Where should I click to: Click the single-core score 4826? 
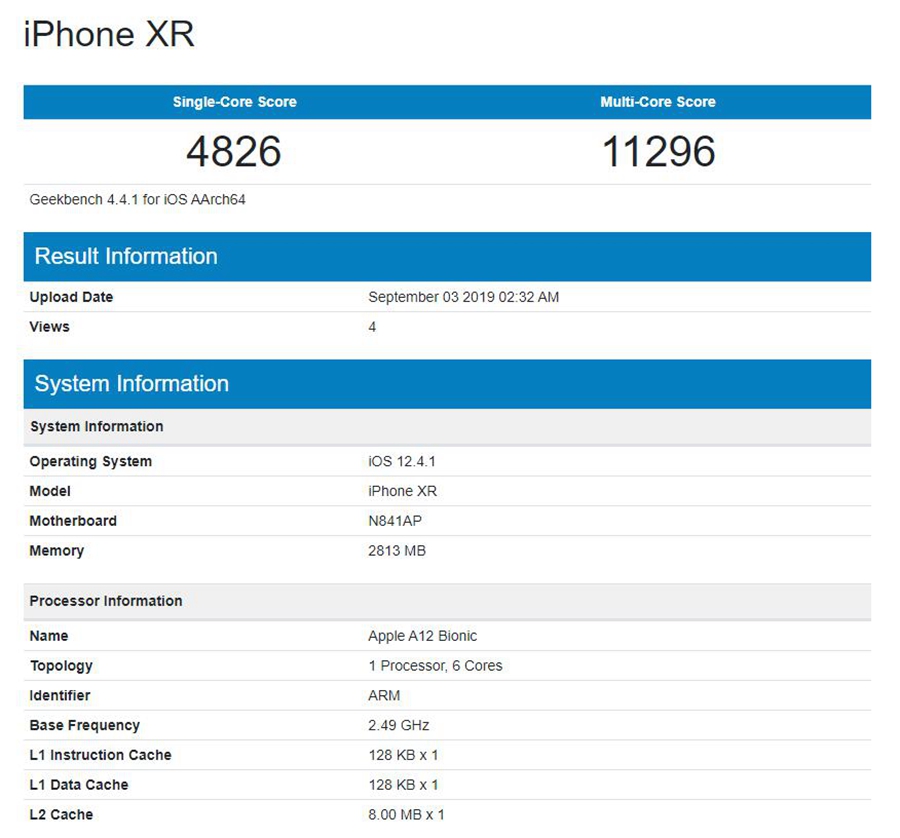pyautogui.click(x=234, y=152)
